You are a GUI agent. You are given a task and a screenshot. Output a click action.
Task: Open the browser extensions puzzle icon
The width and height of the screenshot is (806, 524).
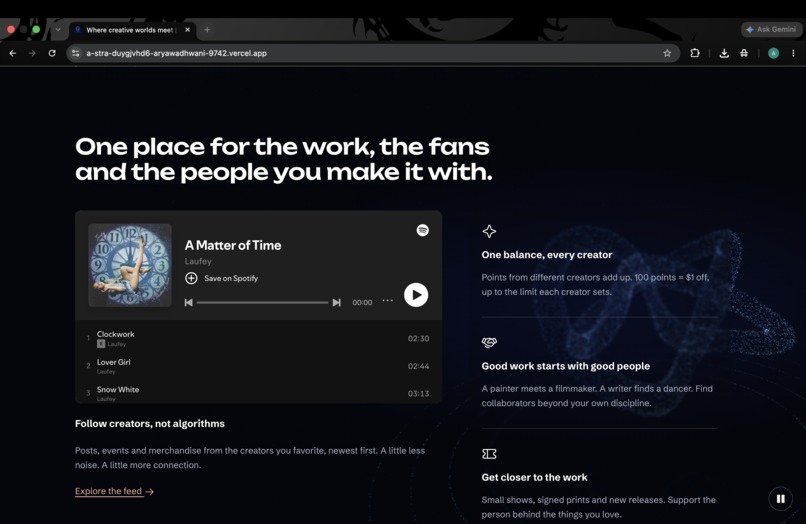[695, 53]
